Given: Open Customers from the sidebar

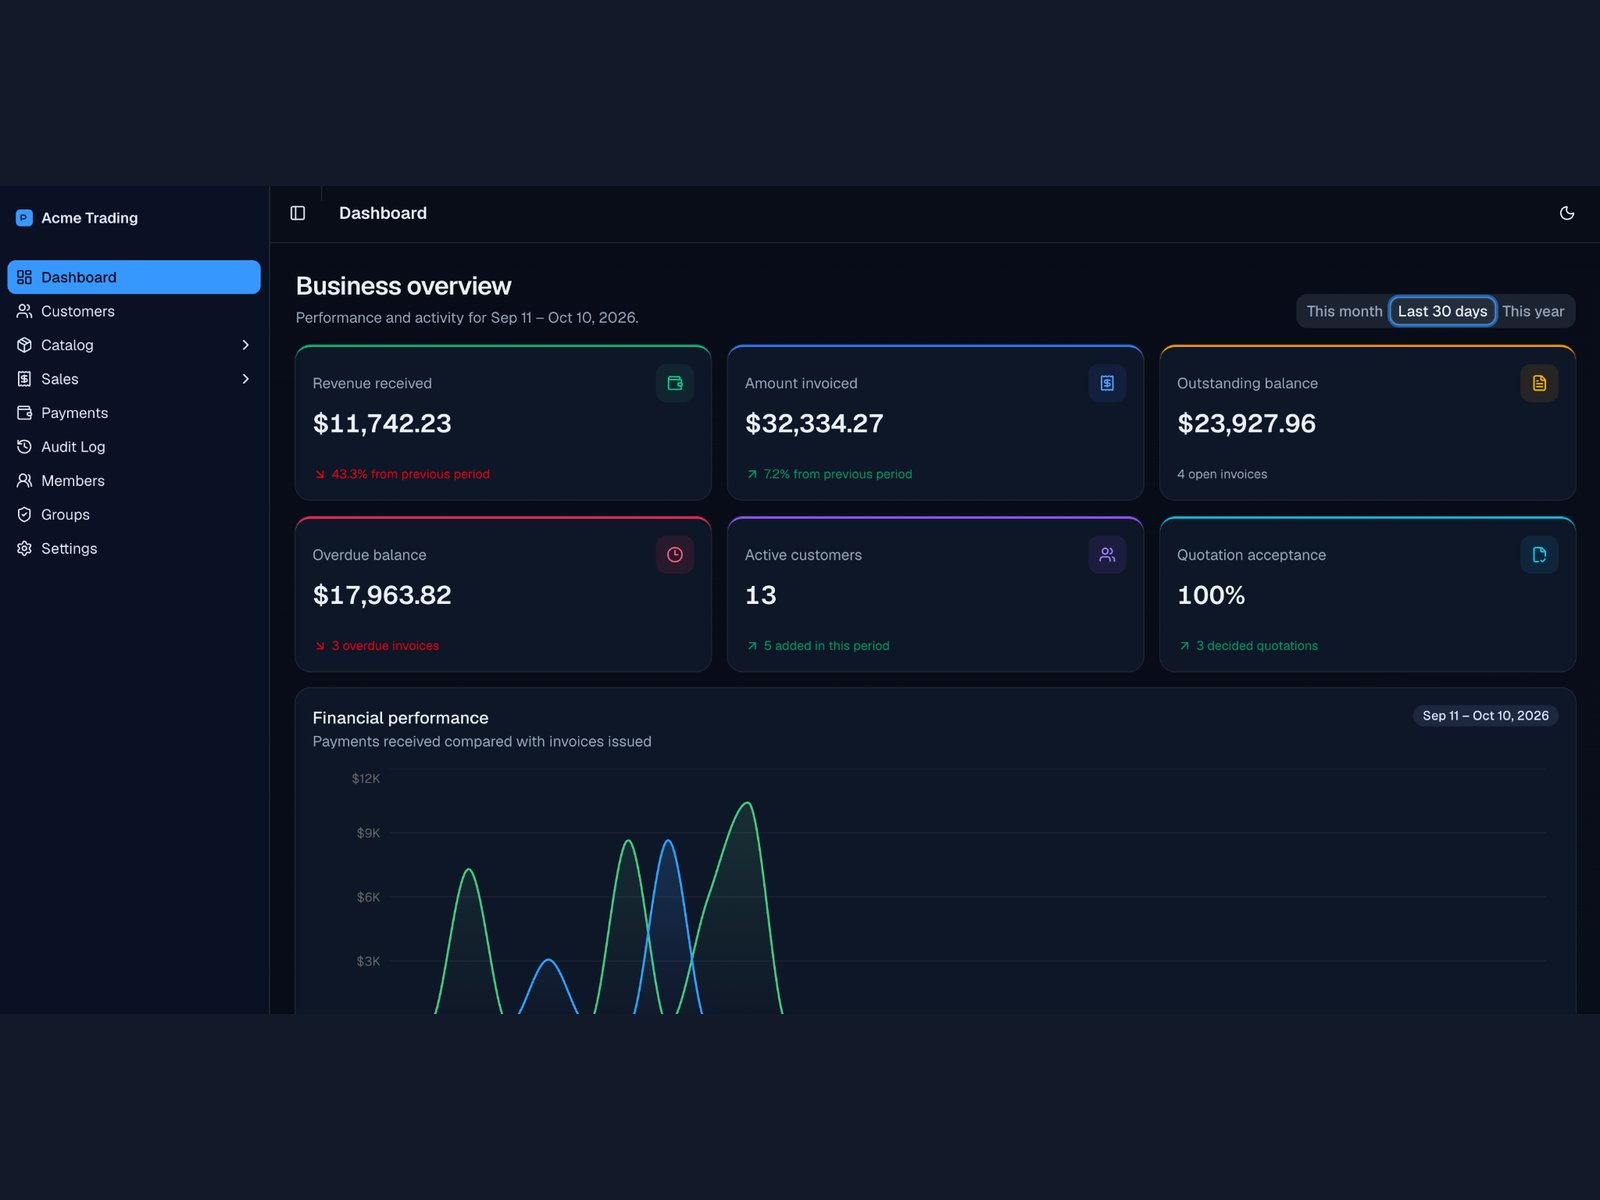Looking at the screenshot, I should click(134, 311).
